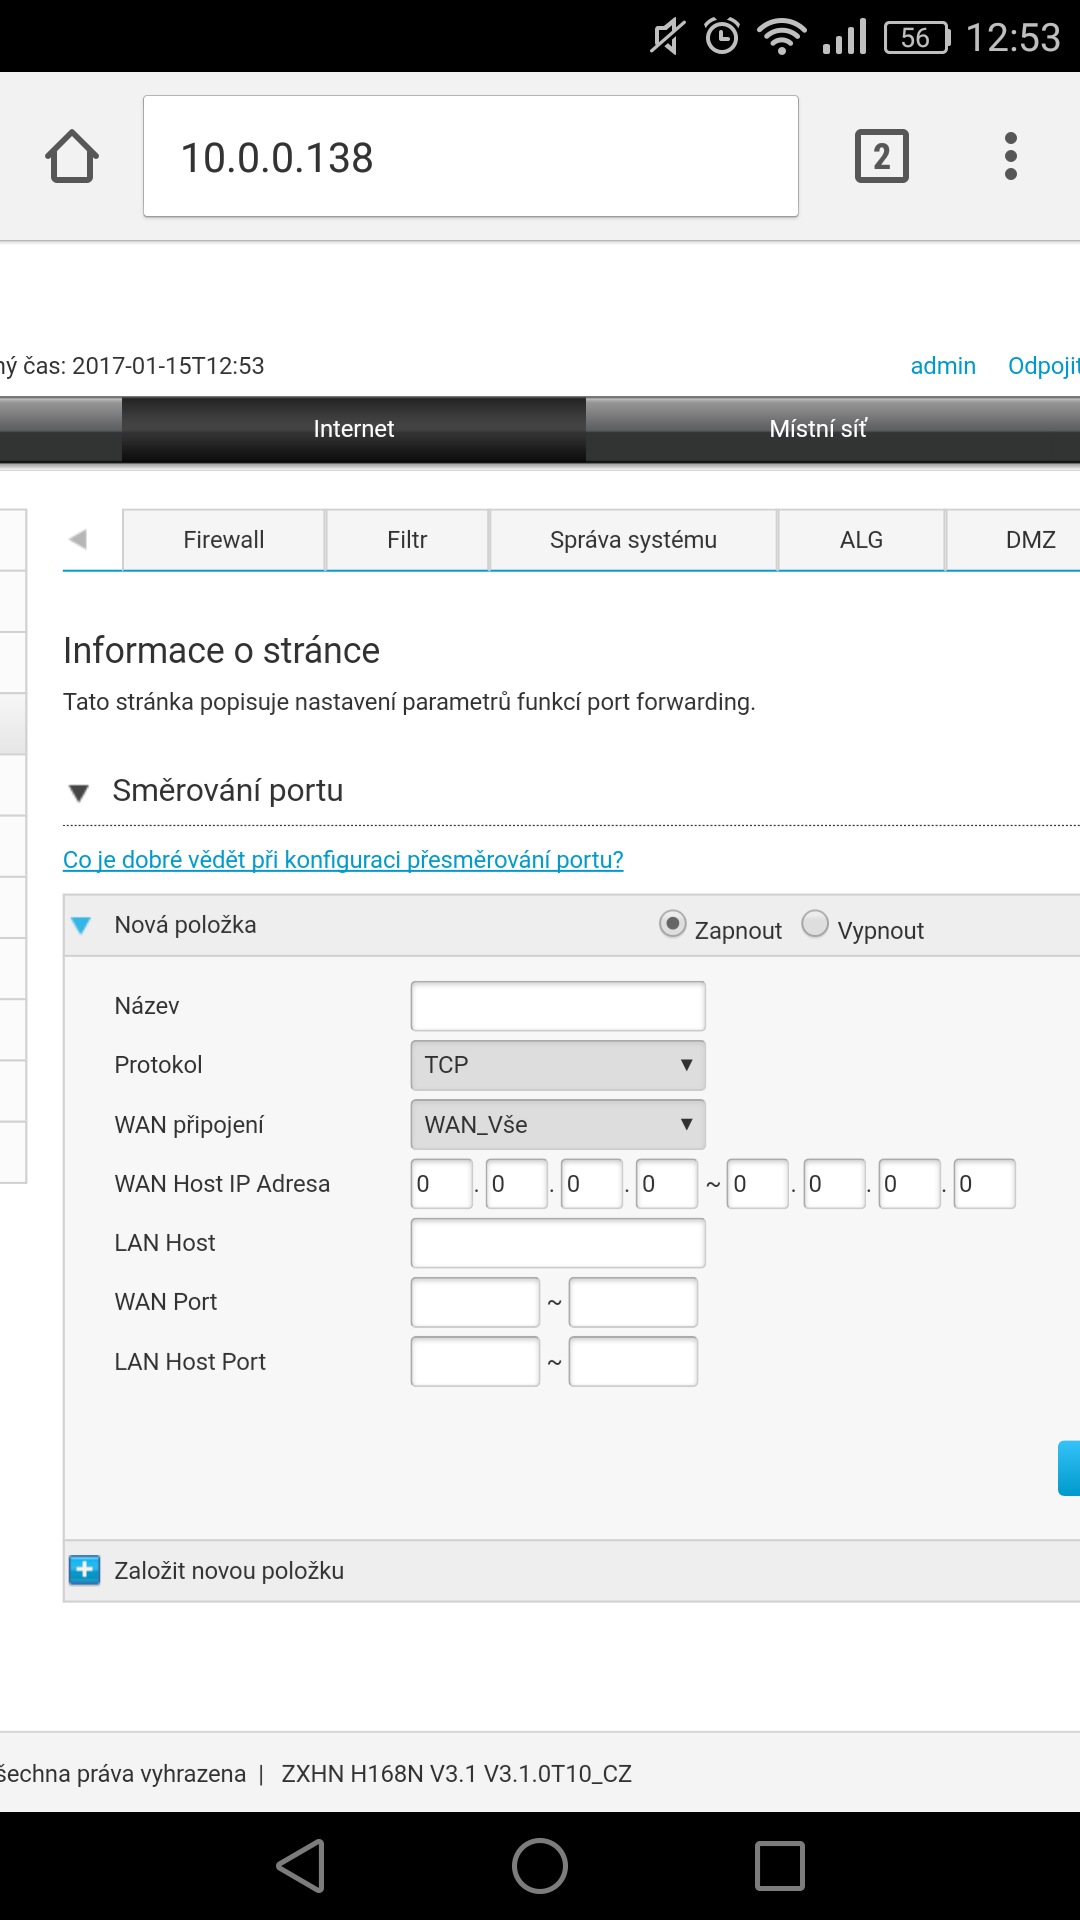
Task: Click the Název text field
Action: 558,1006
